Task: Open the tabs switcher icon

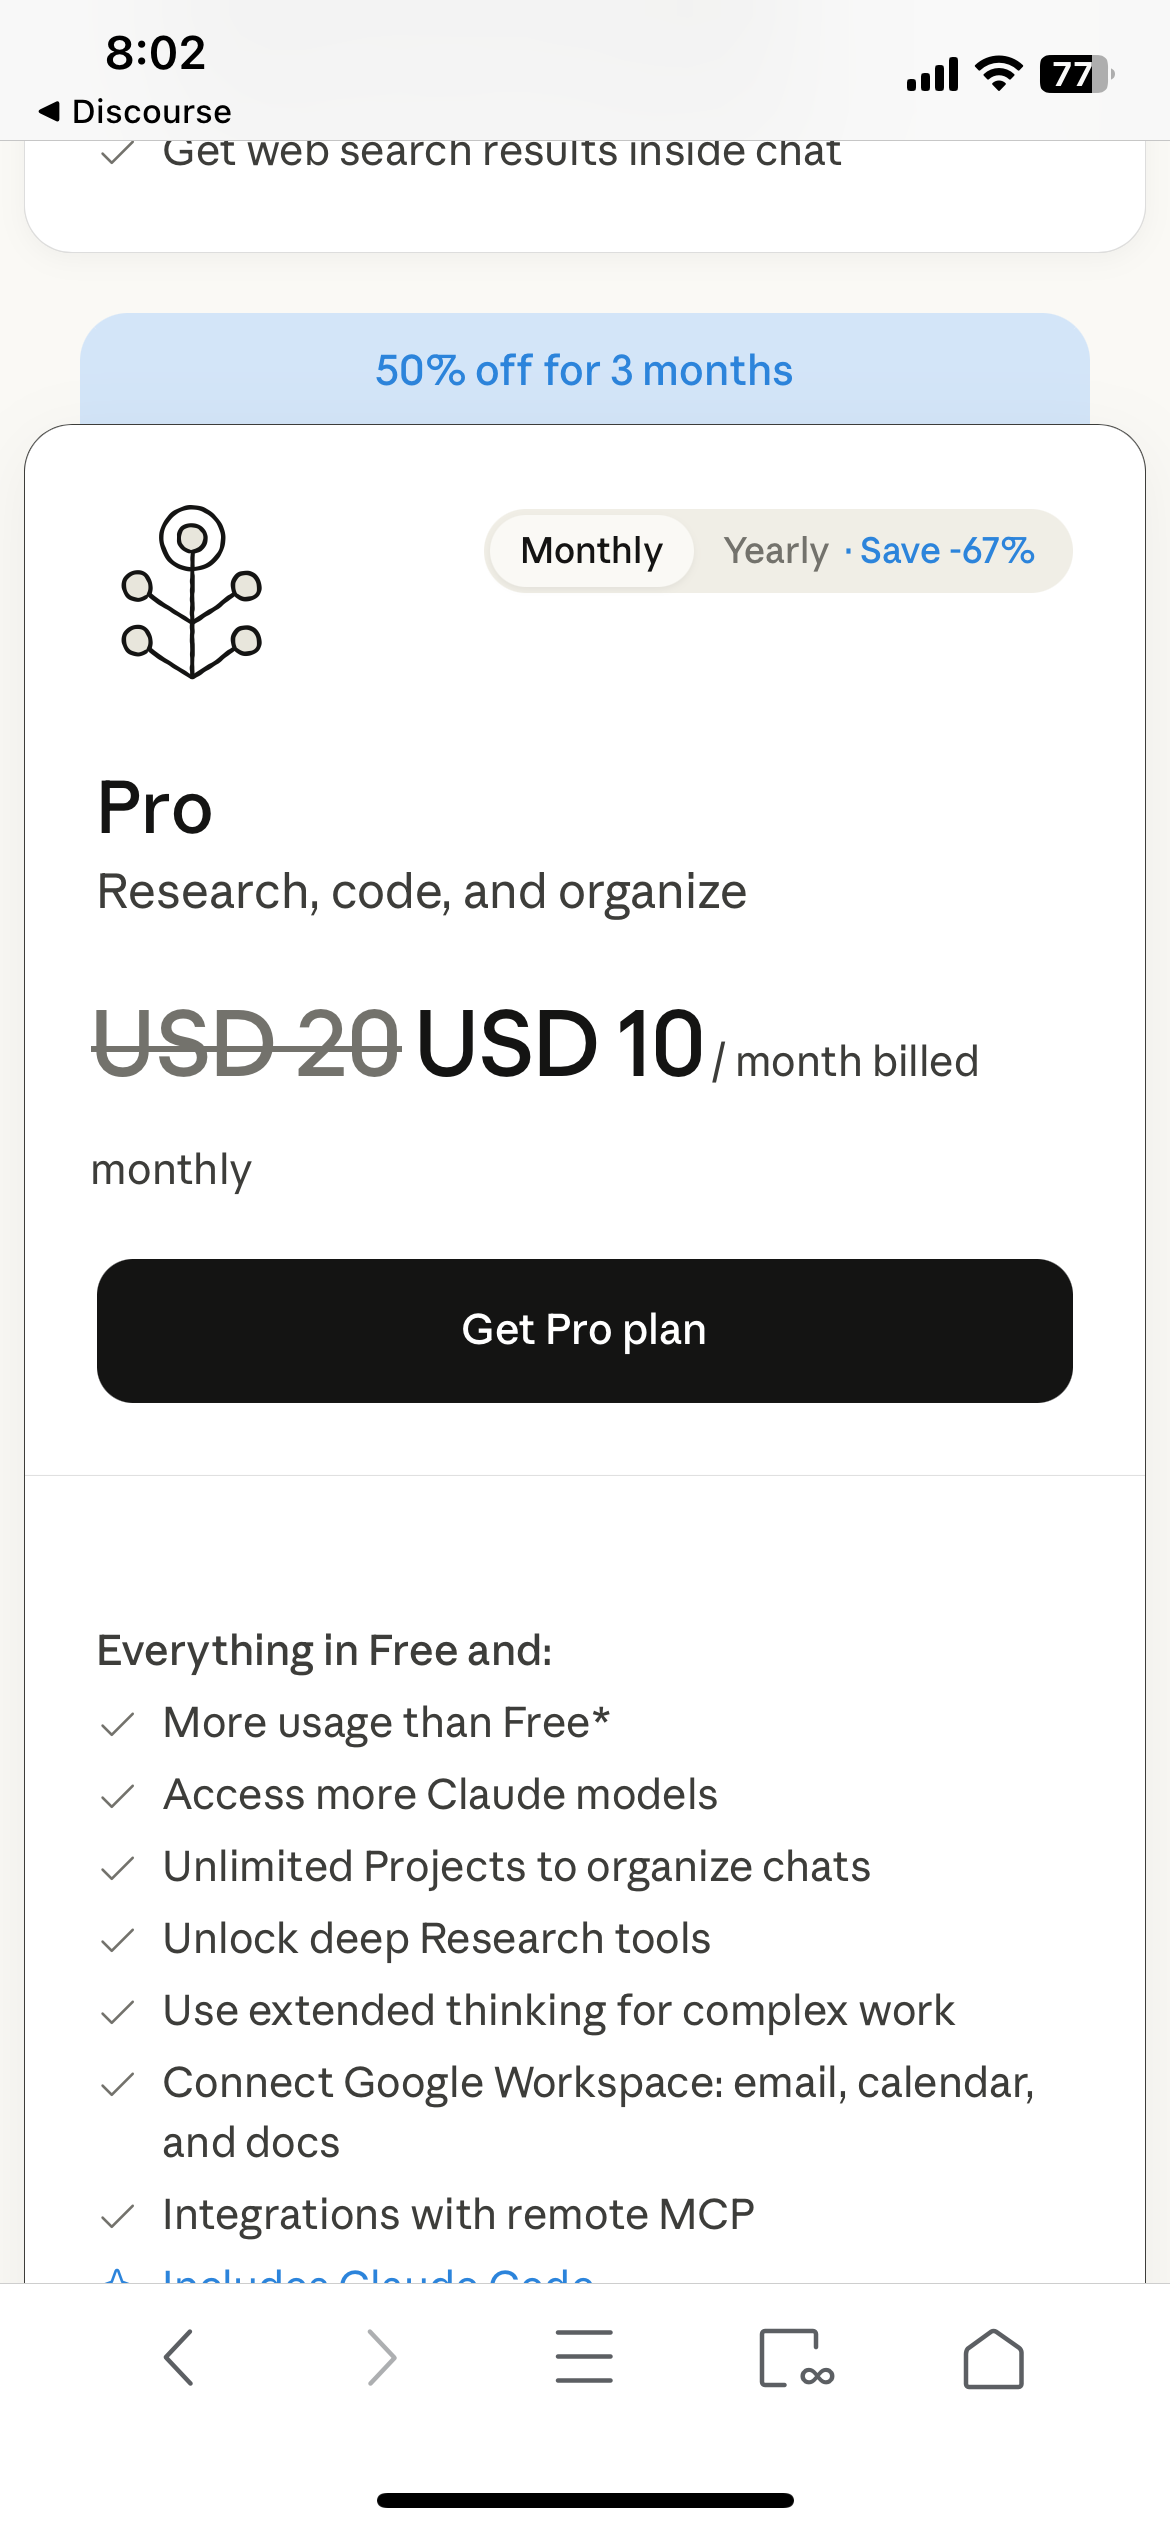Action: pos(796,2358)
